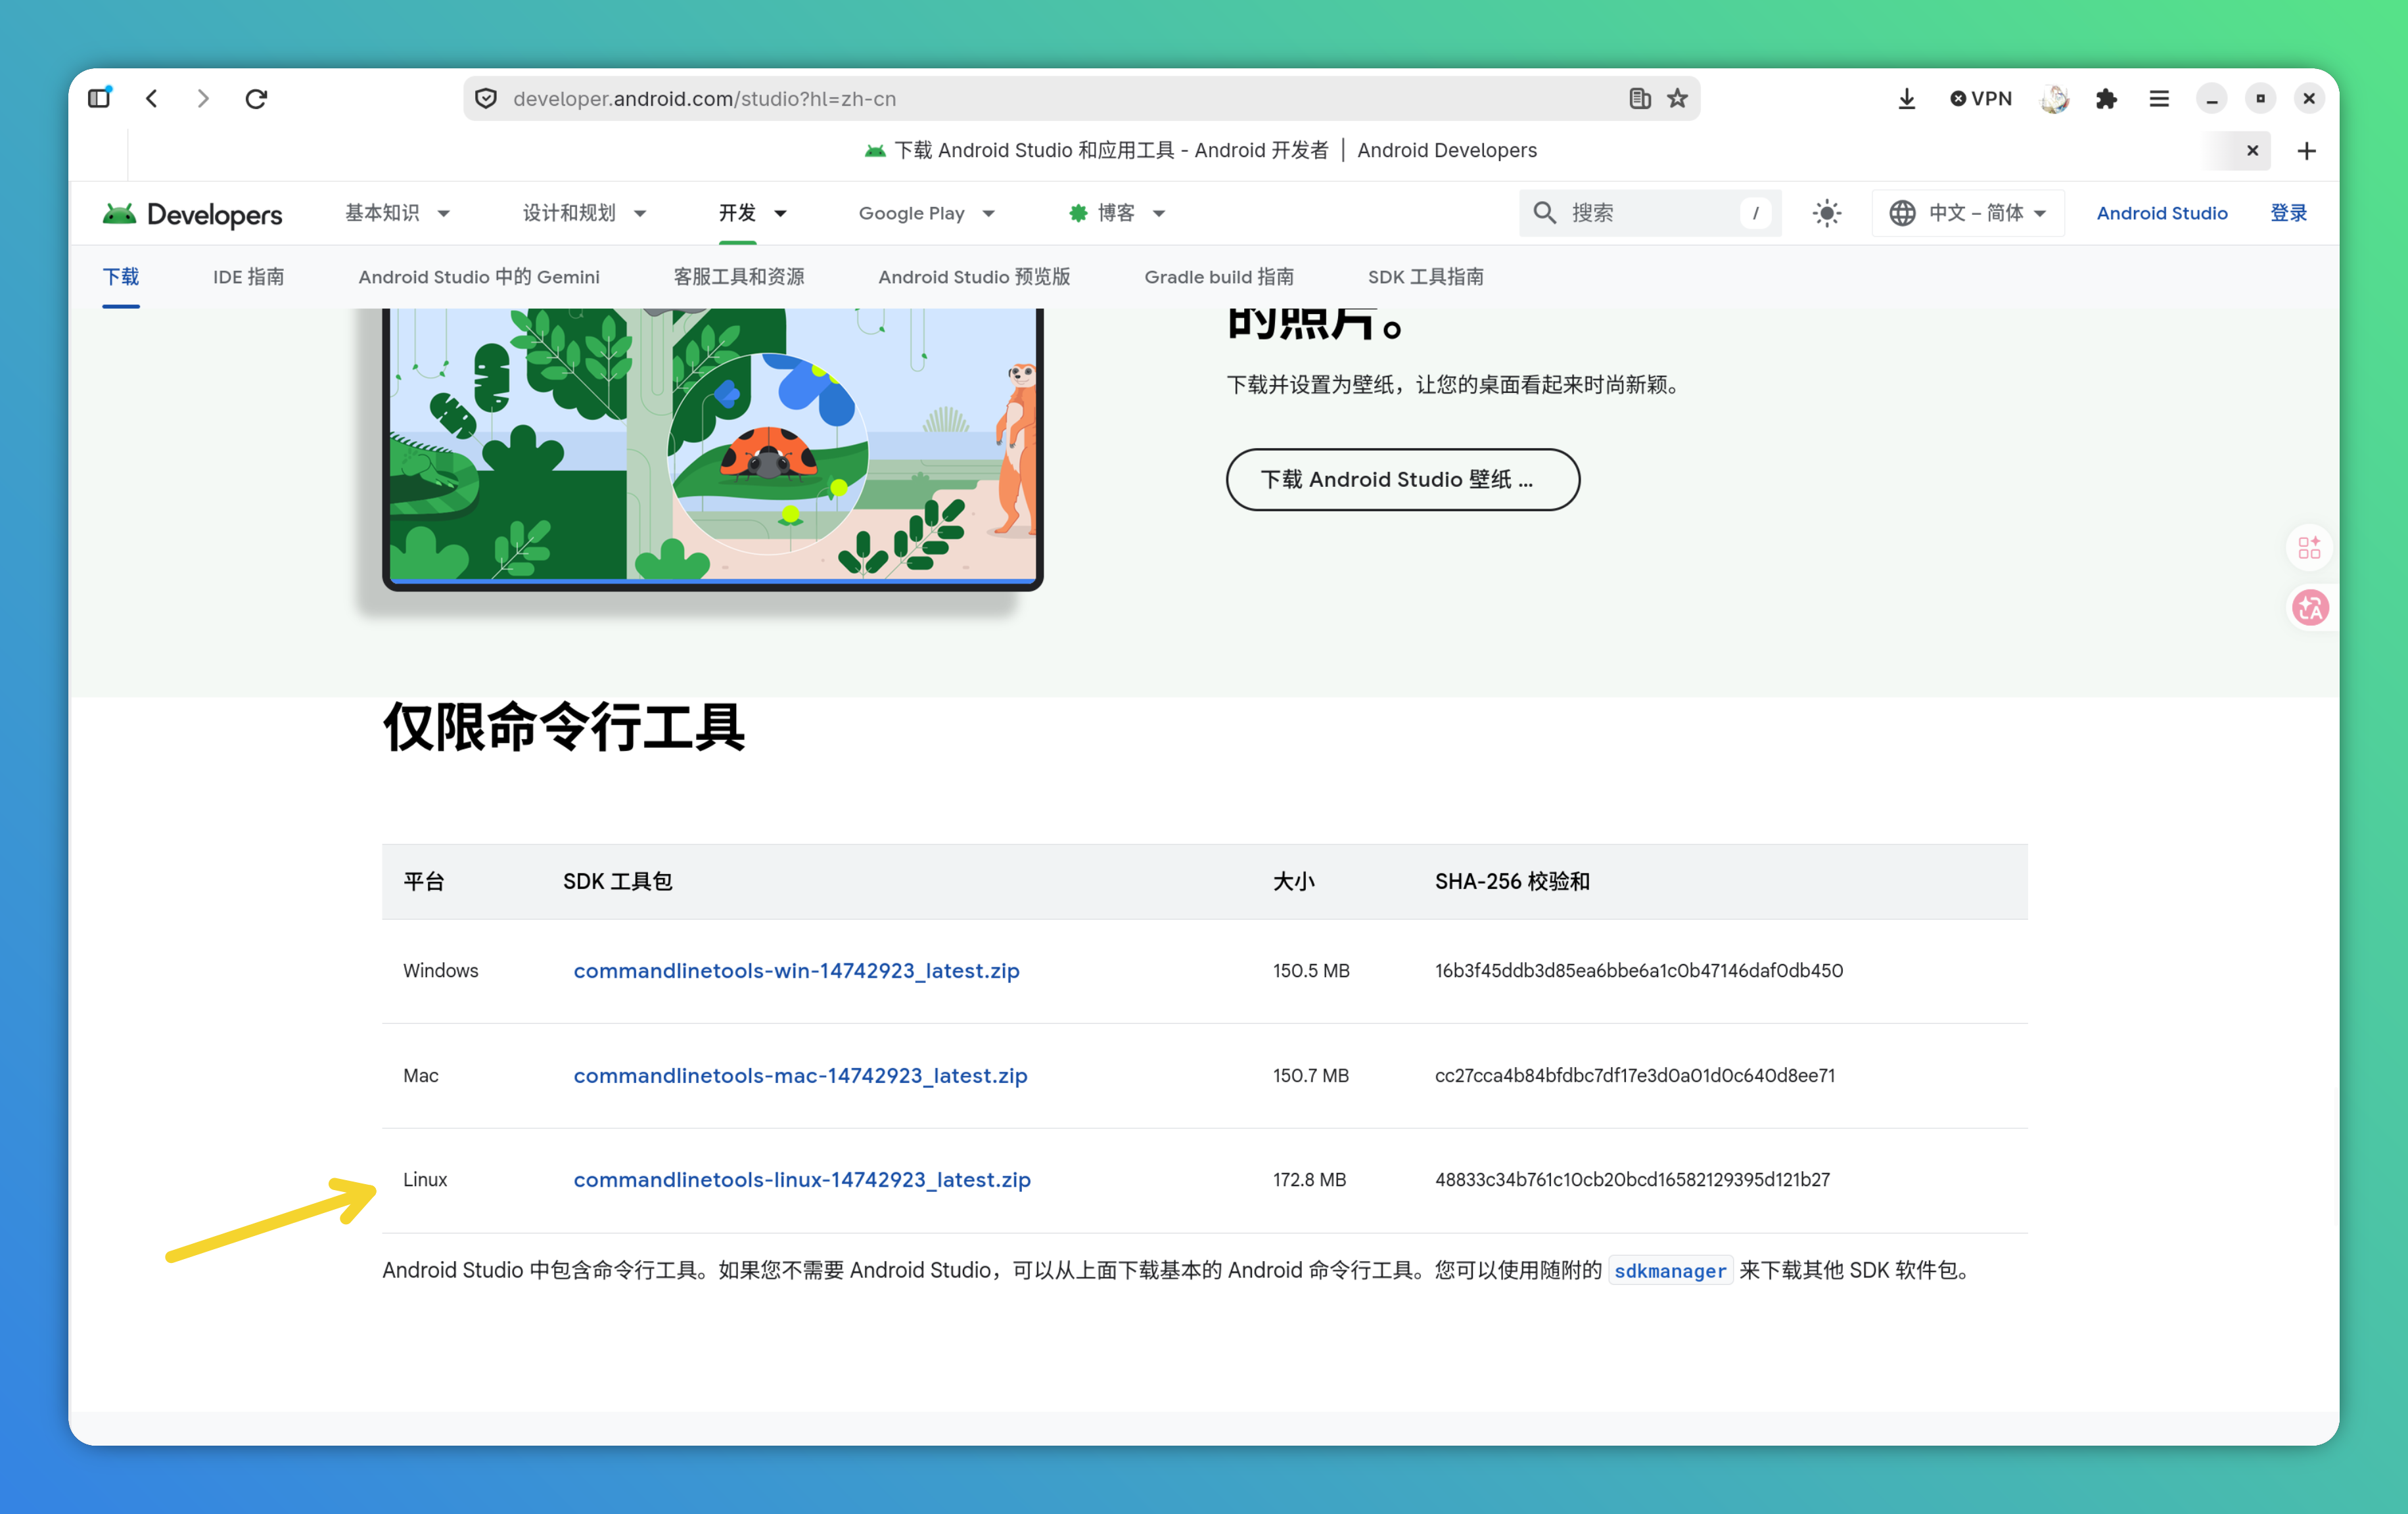
Task: Open the site security shield icon
Action: (486, 98)
